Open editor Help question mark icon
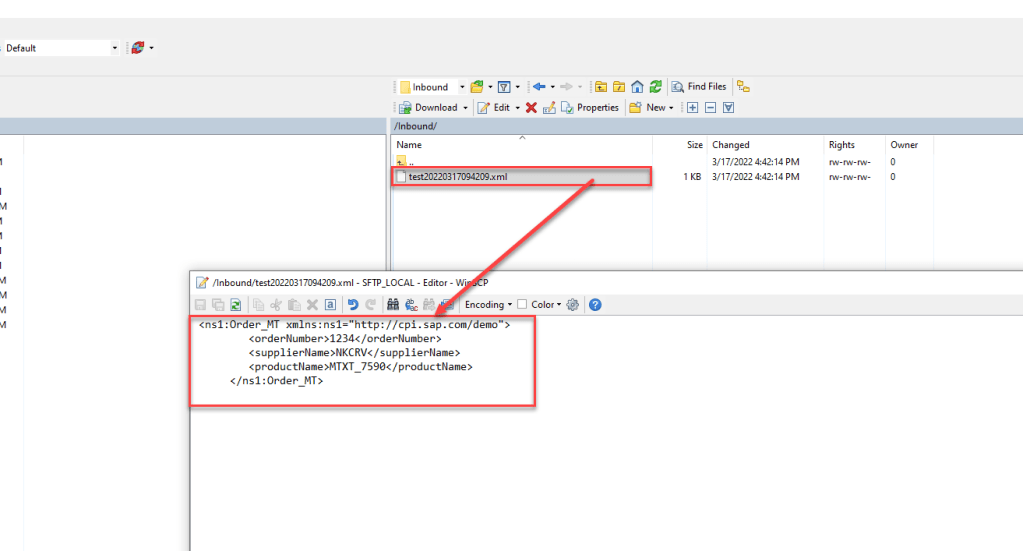 coord(595,305)
